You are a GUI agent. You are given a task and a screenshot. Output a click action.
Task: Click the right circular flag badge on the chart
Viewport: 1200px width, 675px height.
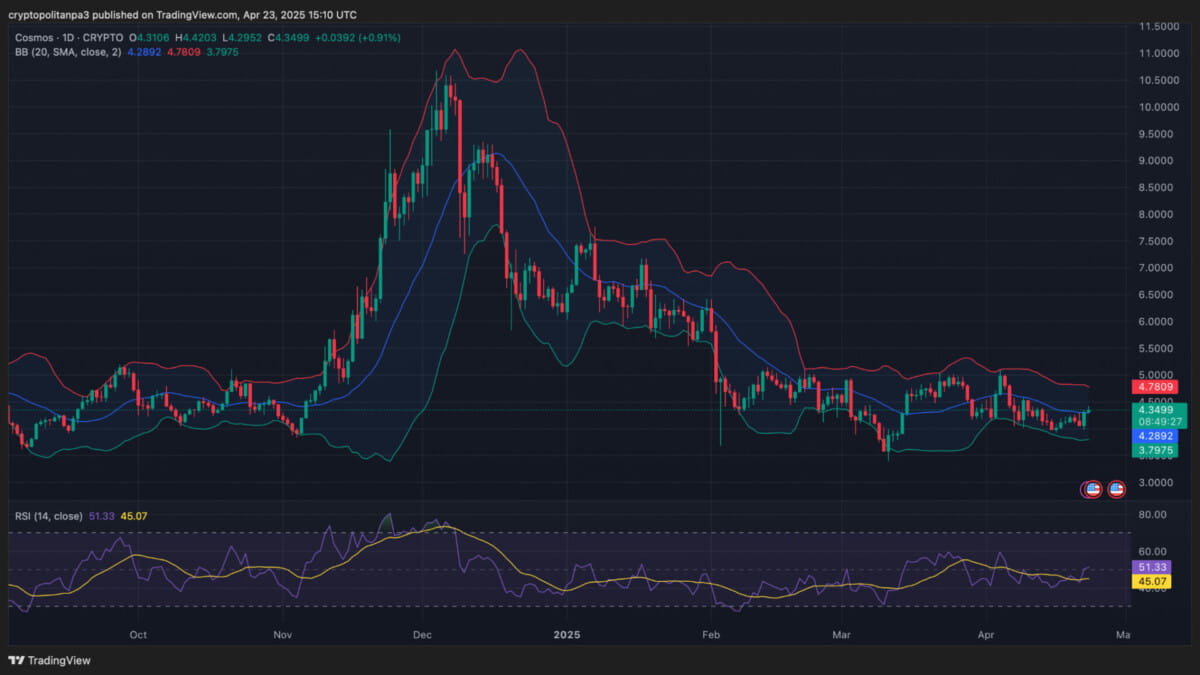pyautogui.click(x=1115, y=489)
